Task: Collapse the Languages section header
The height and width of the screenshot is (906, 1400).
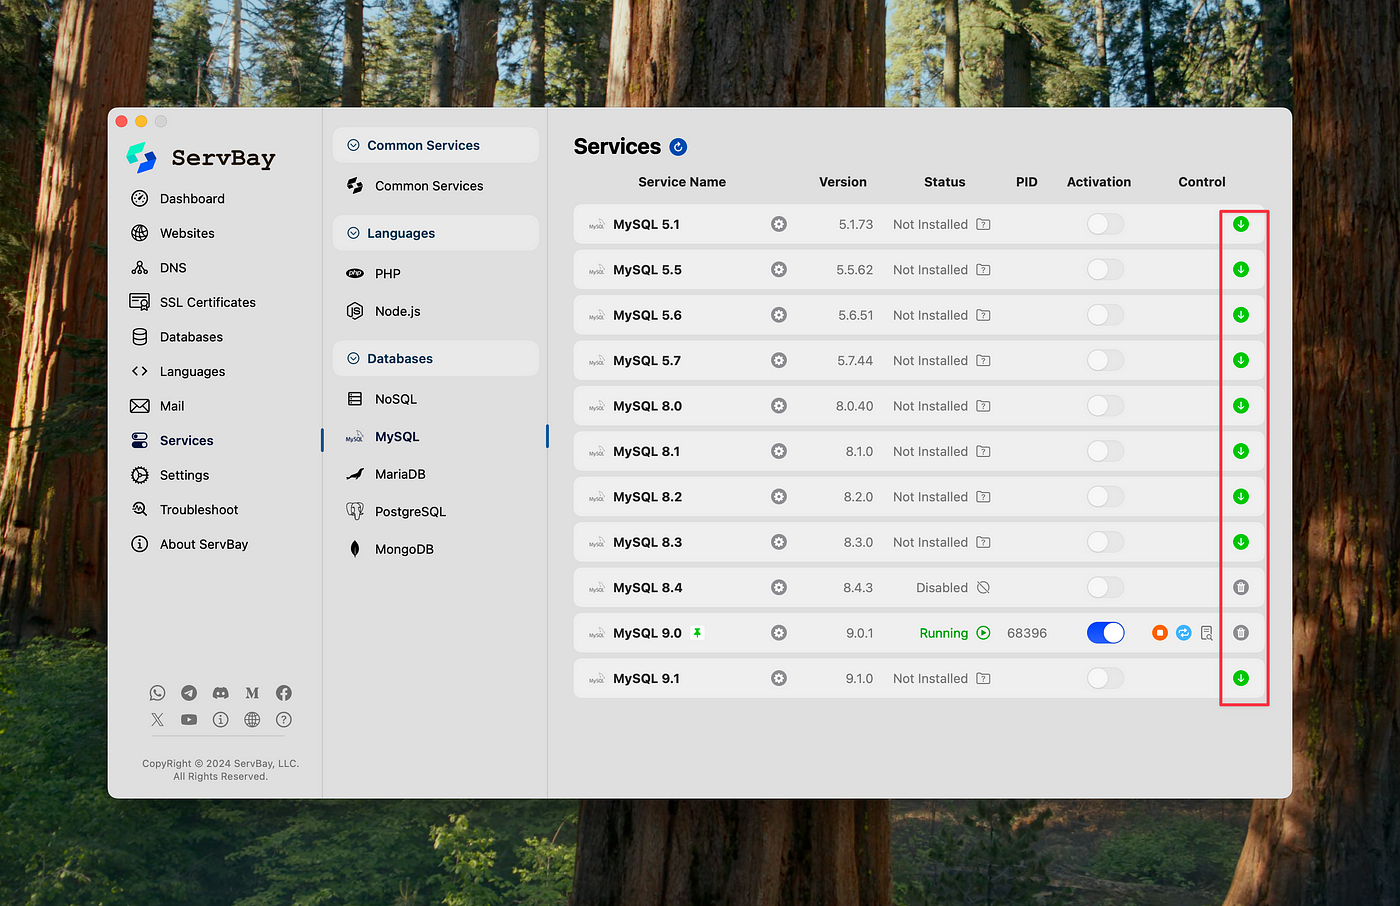Action: tap(436, 233)
